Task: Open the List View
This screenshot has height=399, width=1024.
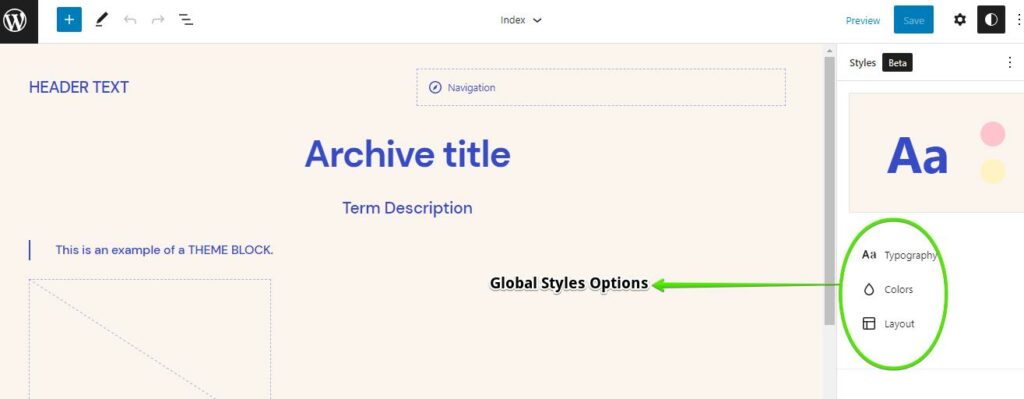Action: pyautogui.click(x=186, y=20)
